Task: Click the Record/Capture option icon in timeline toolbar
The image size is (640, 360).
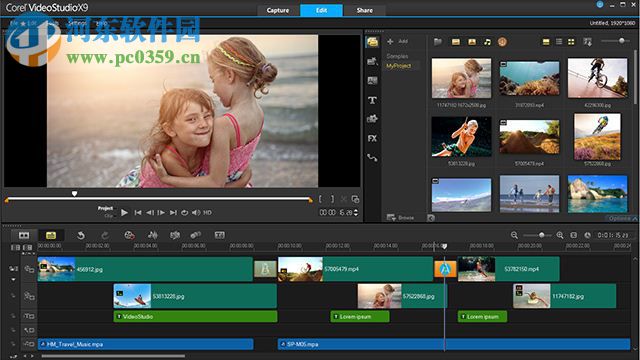Action: click(x=129, y=235)
